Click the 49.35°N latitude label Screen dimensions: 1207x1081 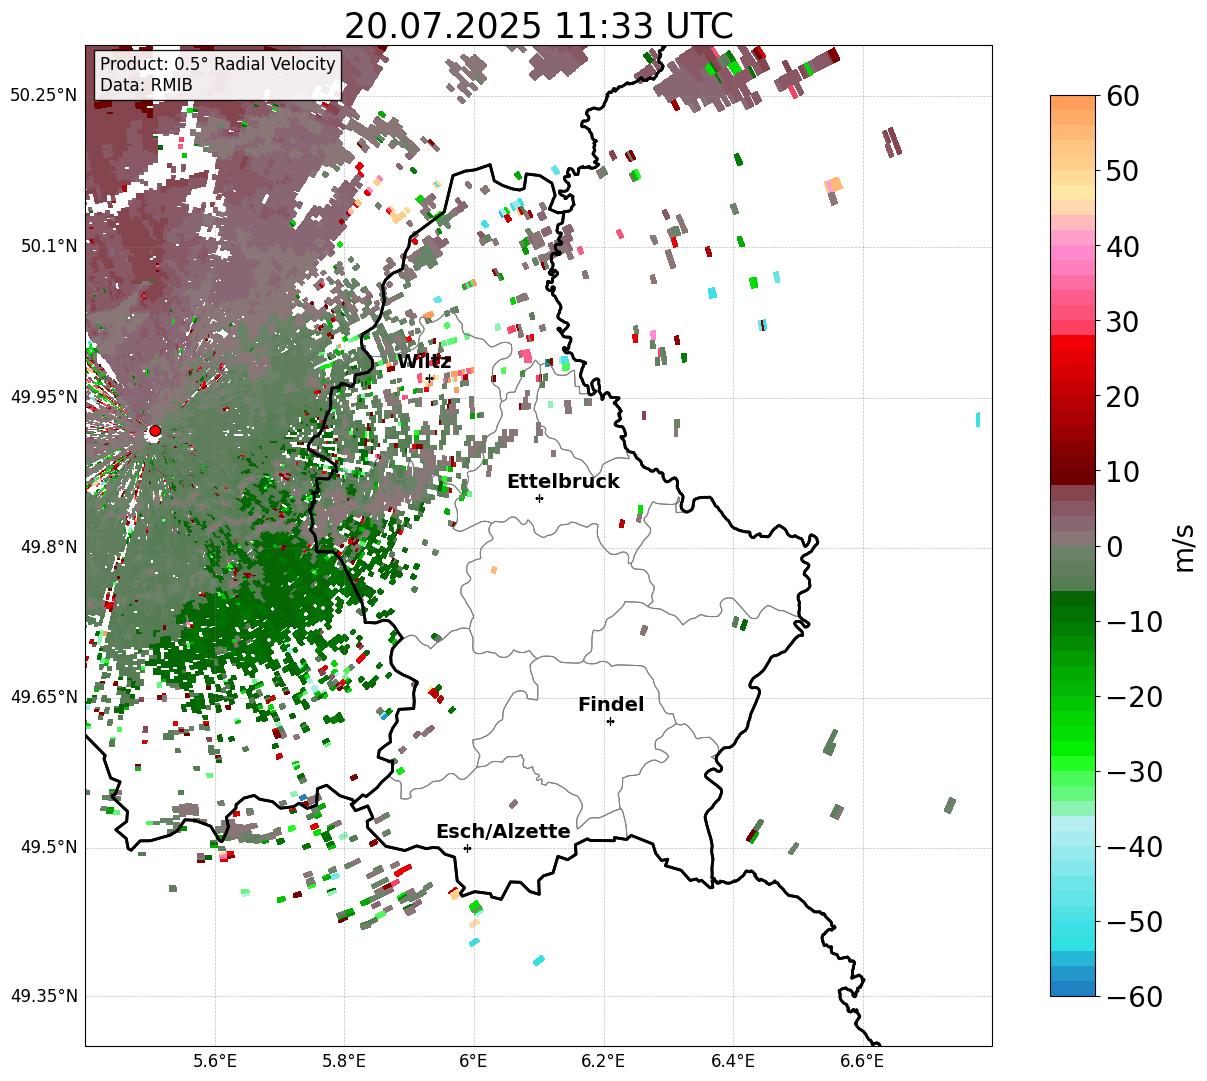pos(44,996)
